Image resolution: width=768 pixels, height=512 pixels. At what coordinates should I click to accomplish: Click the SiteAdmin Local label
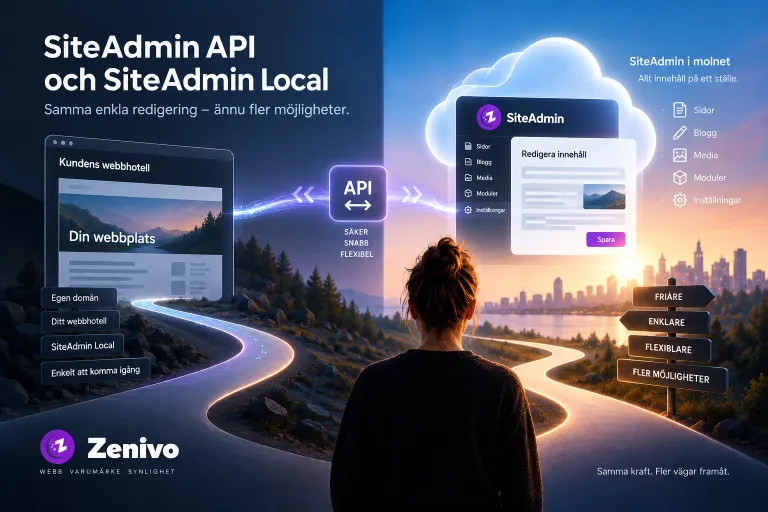coord(82,346)
